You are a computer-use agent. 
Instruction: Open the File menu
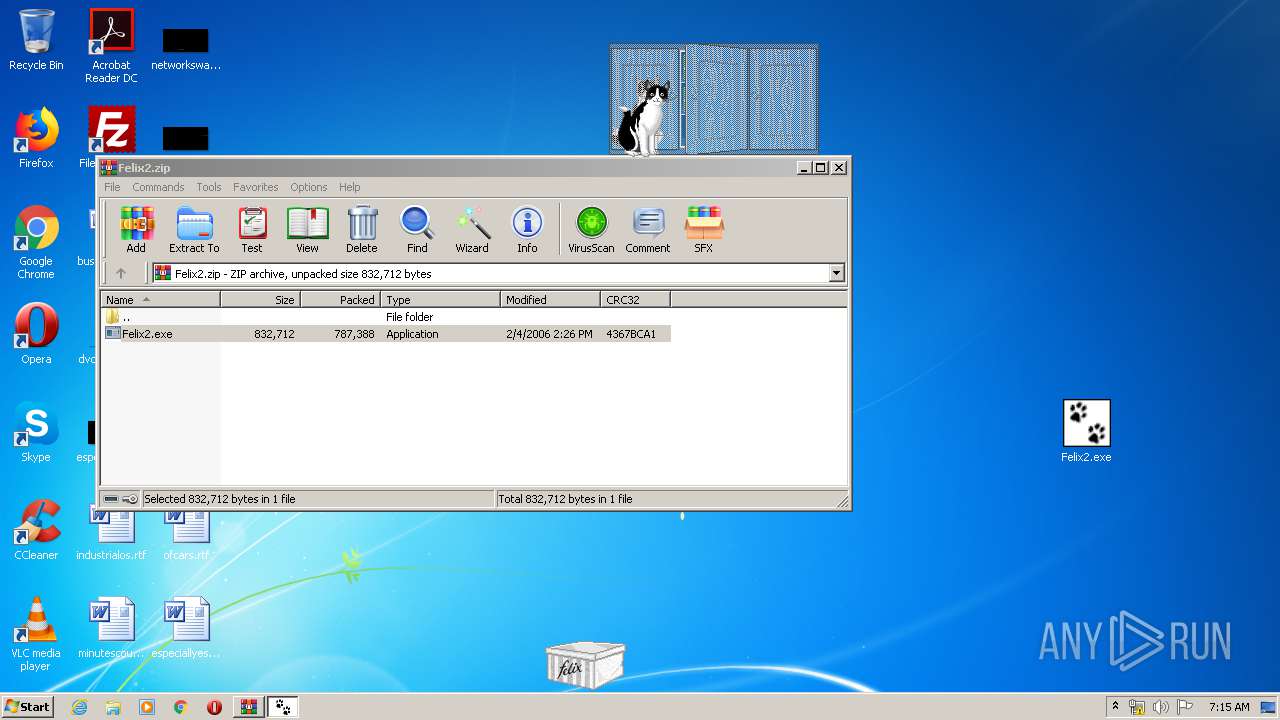[x=112, y=187]
